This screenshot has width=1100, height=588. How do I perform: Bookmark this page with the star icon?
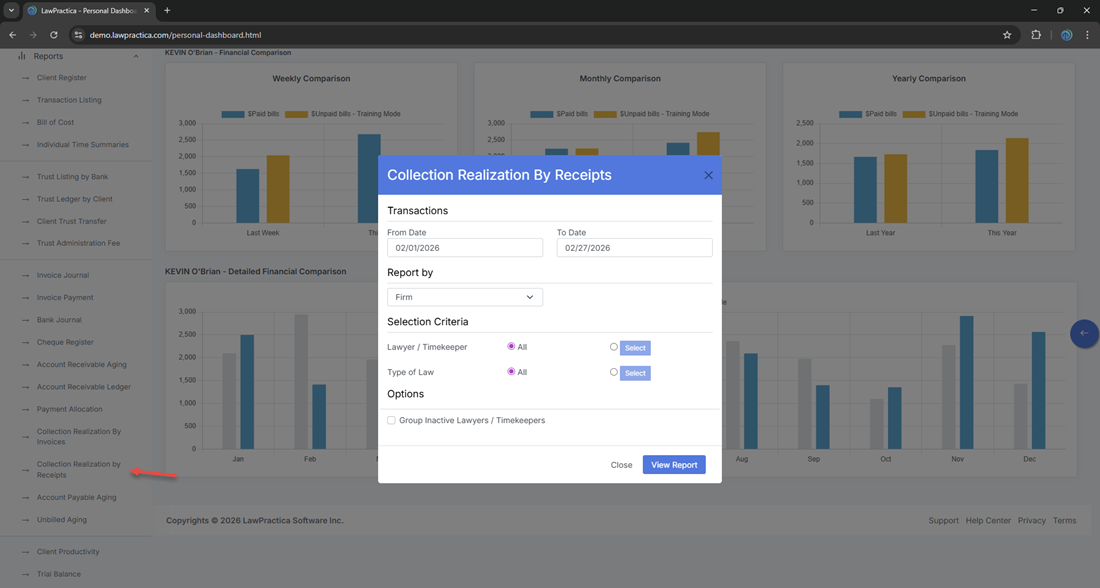1007,35
